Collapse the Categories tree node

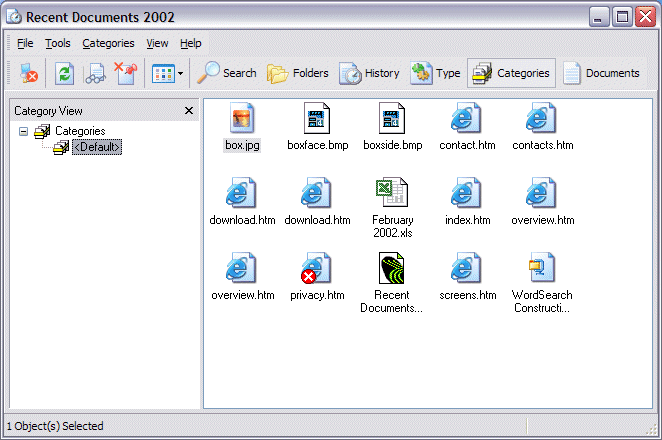[x=24, y=131]
